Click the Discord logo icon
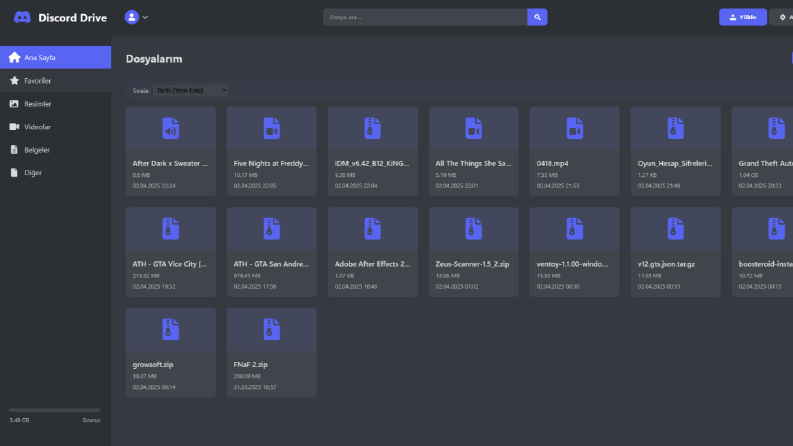Image resolution: width=793 pixels, height=446 pixels. point(22,18)
